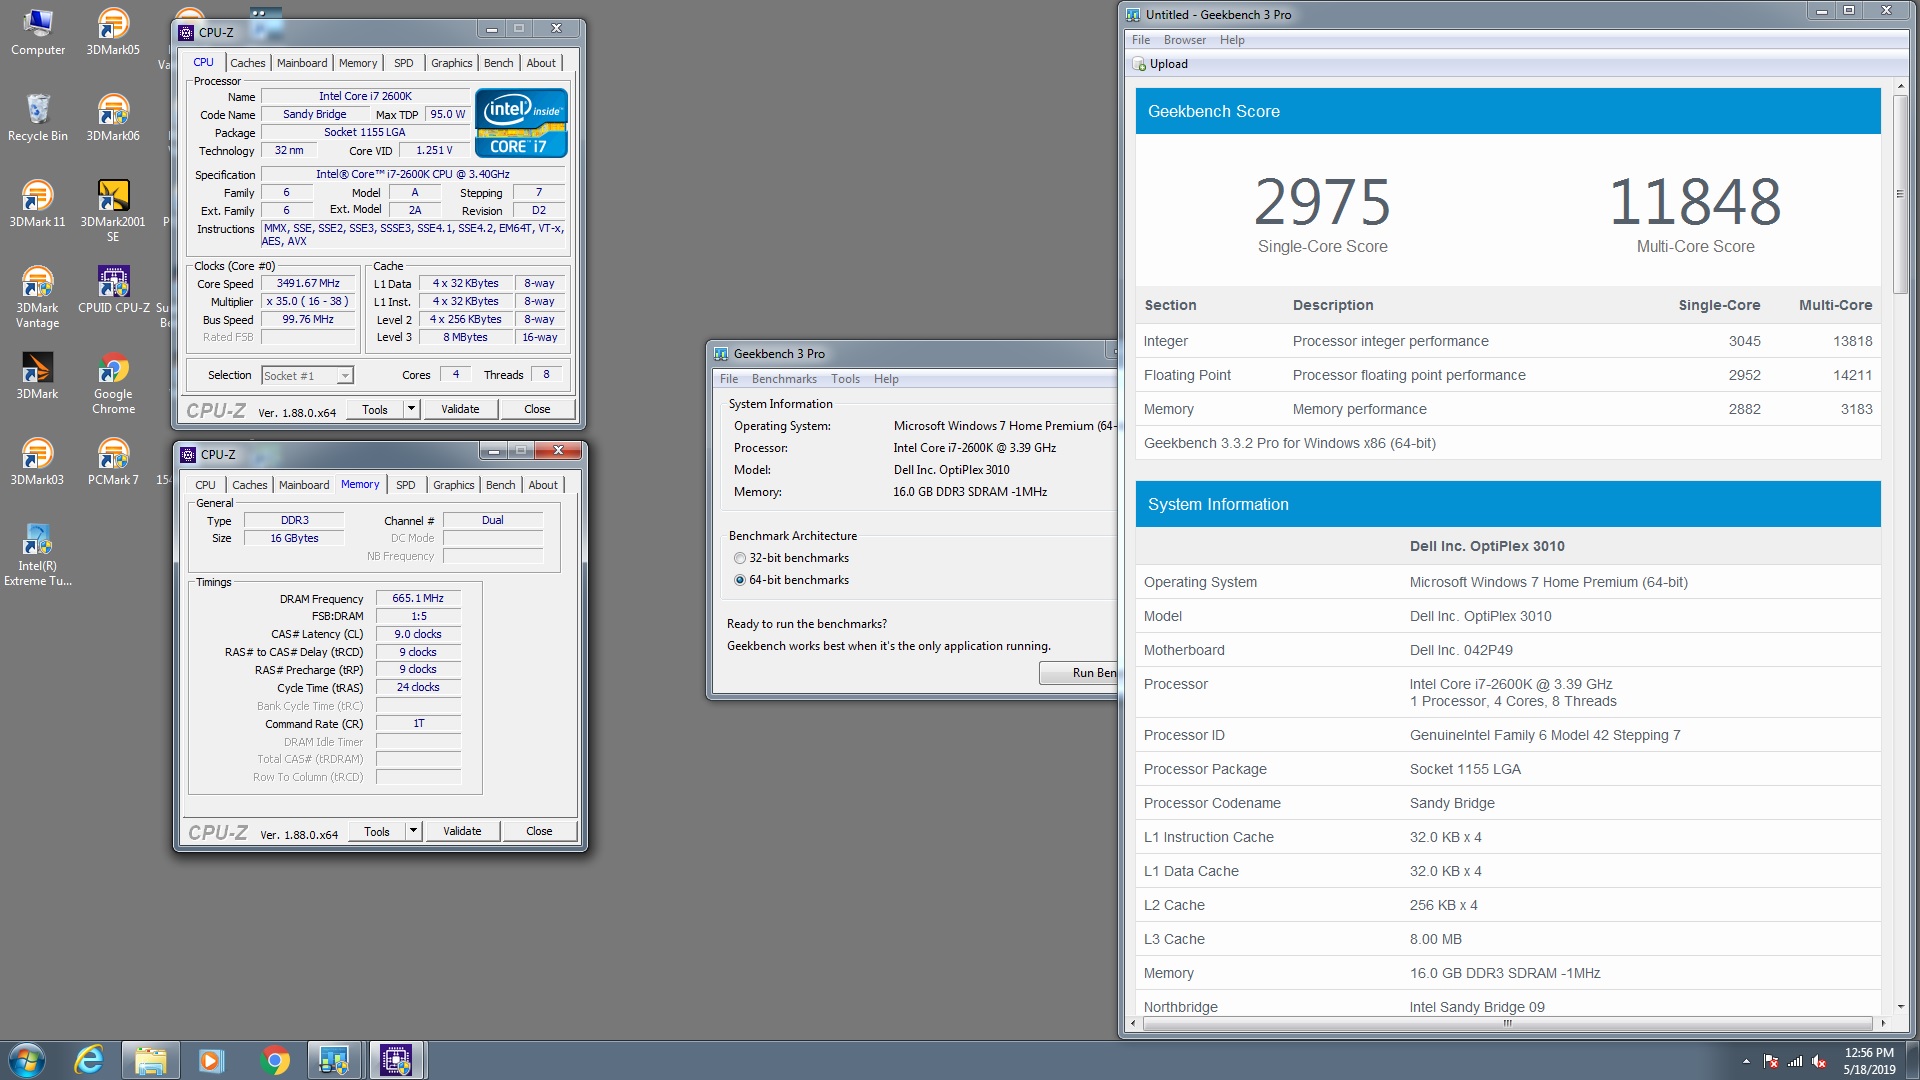Screen dimensions: 1920x1080
Task: Open Tools dropdown arrow in bottom CPU-Z window
Action: click(x=413, y=831)
